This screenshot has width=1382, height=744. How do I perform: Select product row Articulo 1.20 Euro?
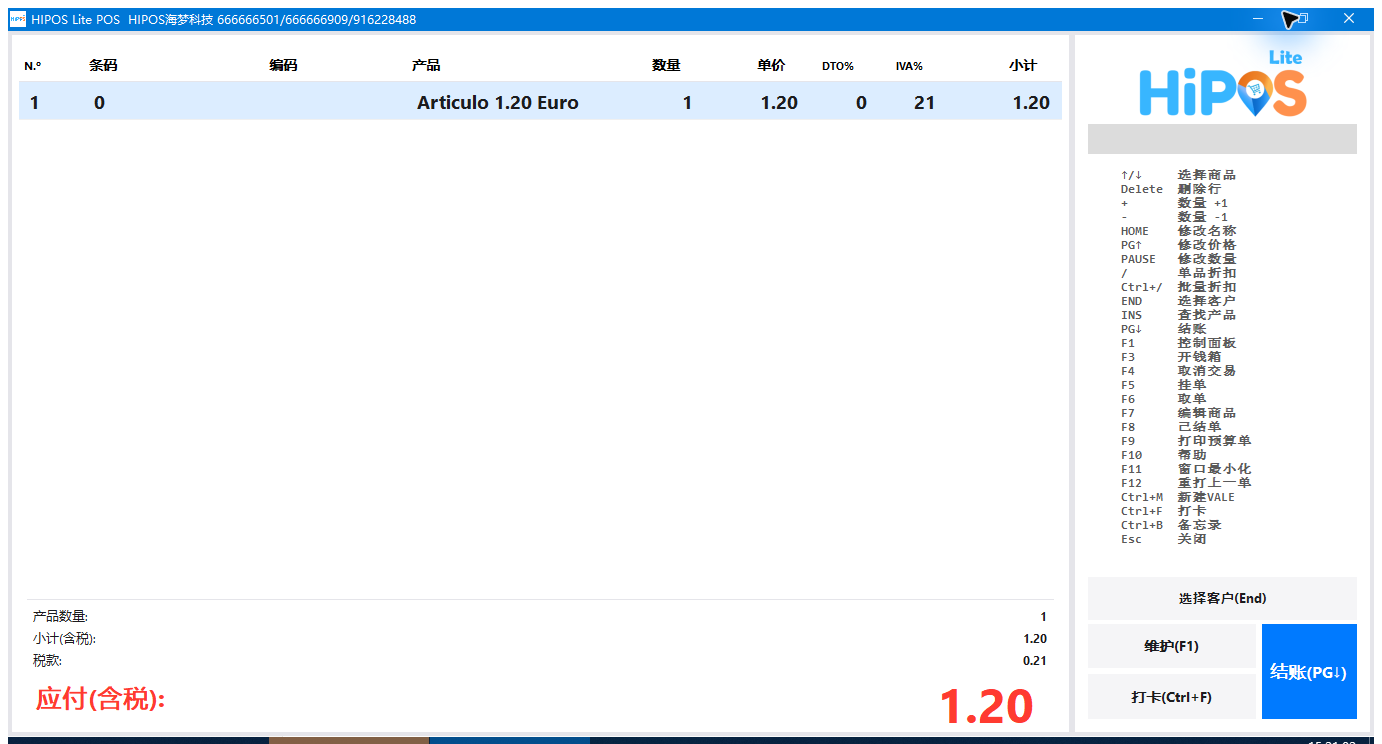tap(540, 102)
